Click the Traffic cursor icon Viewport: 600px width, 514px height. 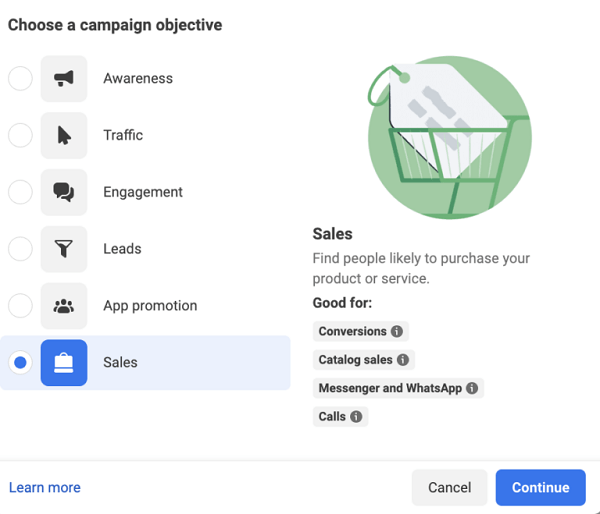click(x=64, y=136)
